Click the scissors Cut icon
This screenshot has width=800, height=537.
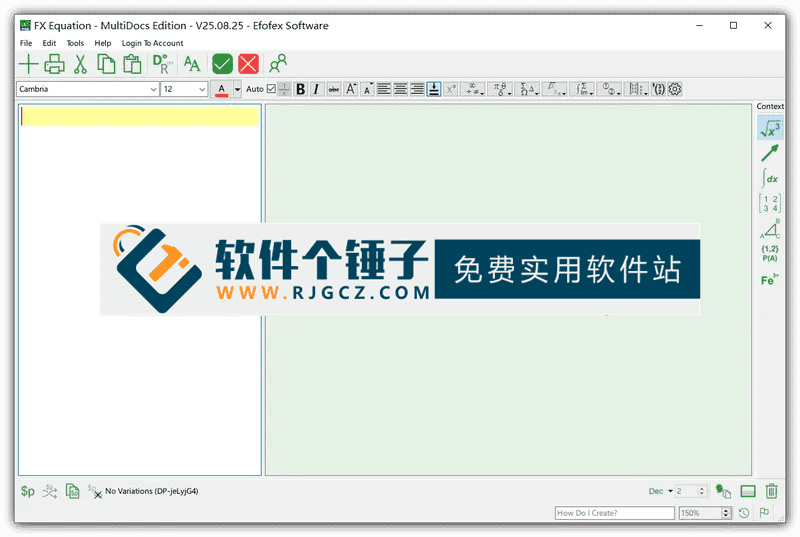click(x=80, y=64)
